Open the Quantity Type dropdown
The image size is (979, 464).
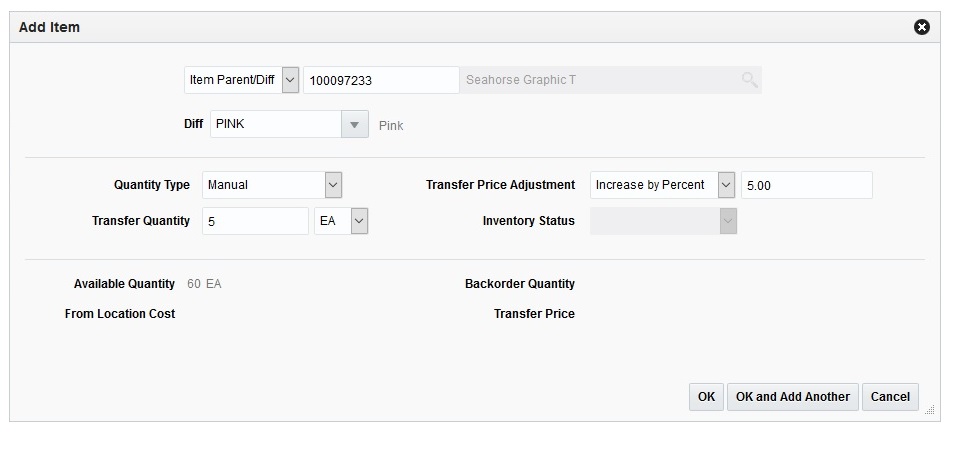click(x=333, y=185)
